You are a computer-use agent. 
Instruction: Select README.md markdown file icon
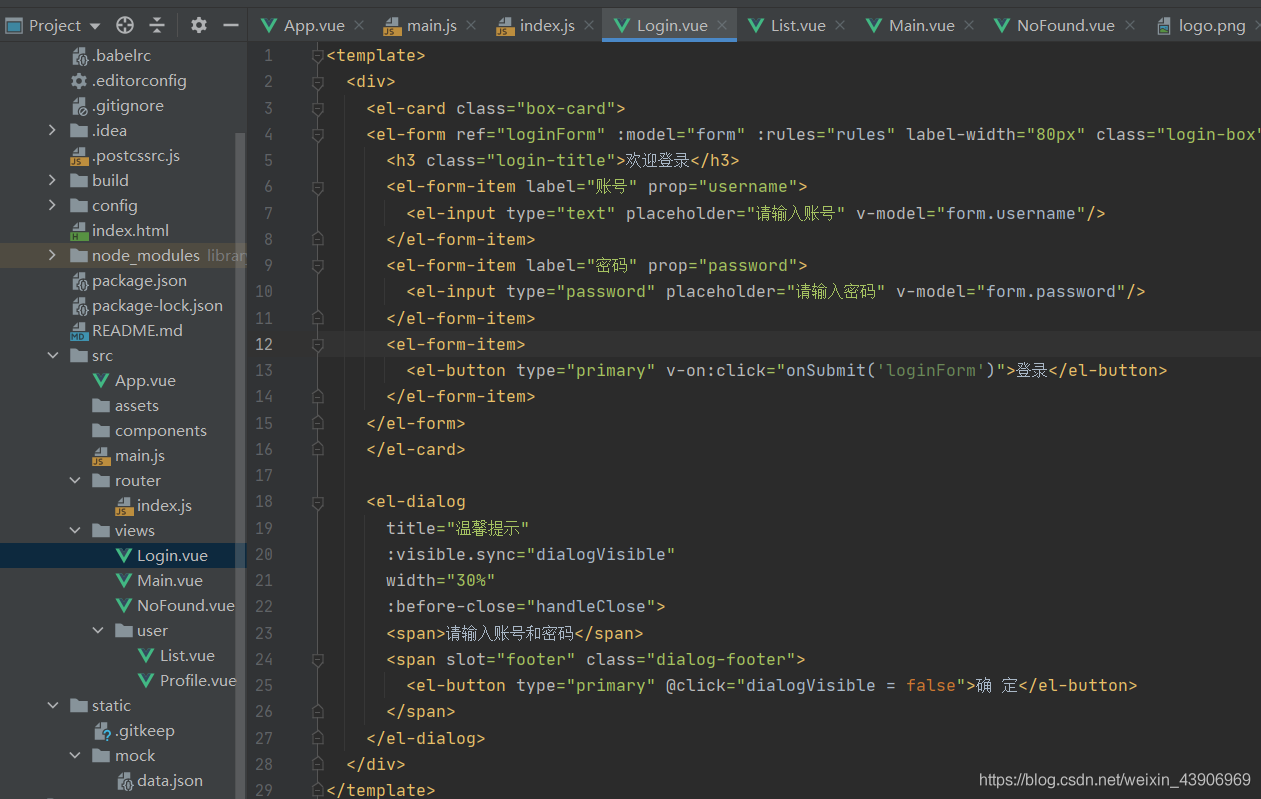79,331
